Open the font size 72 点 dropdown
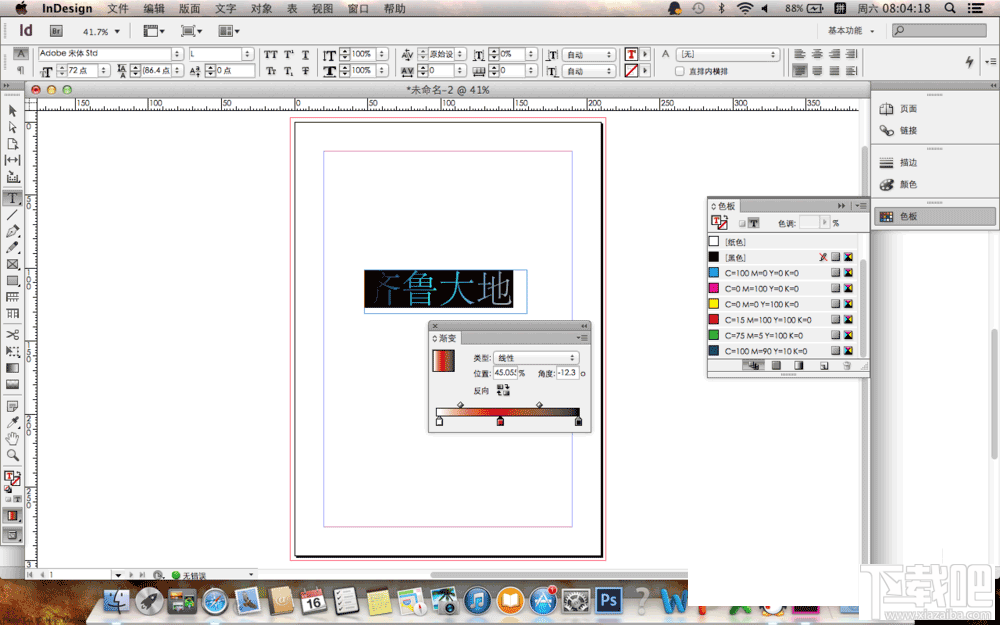 [x=104, y=71]
